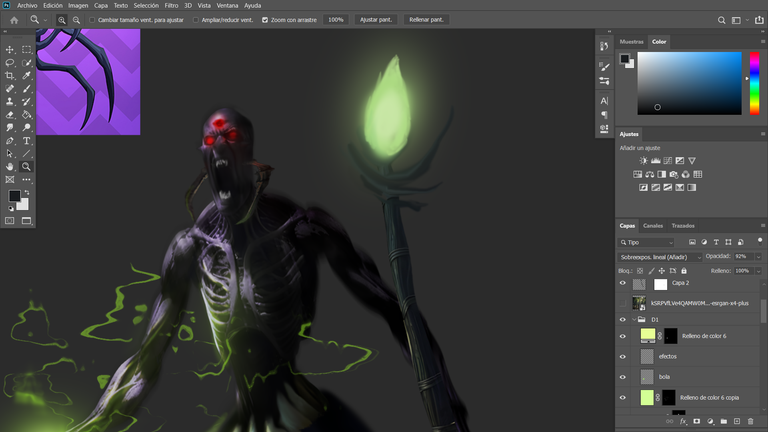Open the share icon at top right

(759, 20)
